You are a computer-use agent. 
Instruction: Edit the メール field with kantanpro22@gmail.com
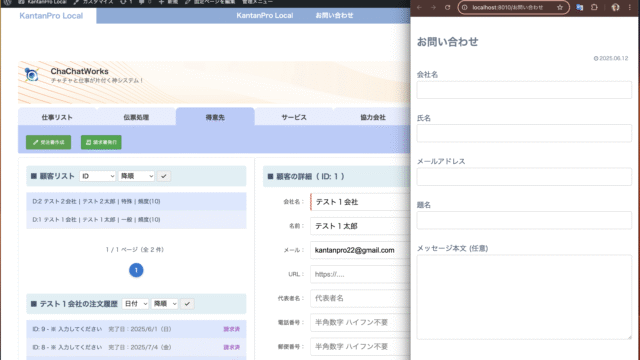pyautogui.click(x=360, y=250)
